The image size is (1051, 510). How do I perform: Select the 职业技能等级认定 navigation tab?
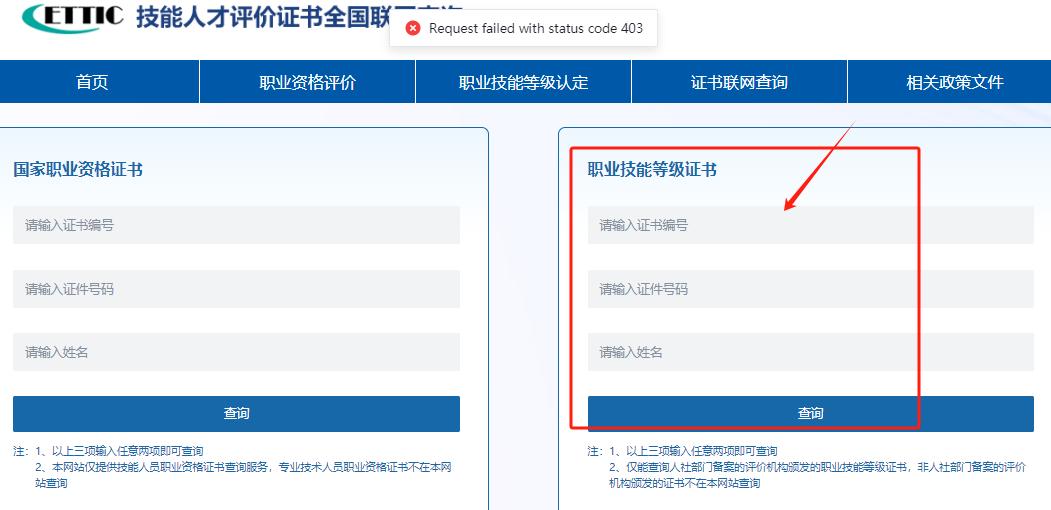(x=523, y=82)
